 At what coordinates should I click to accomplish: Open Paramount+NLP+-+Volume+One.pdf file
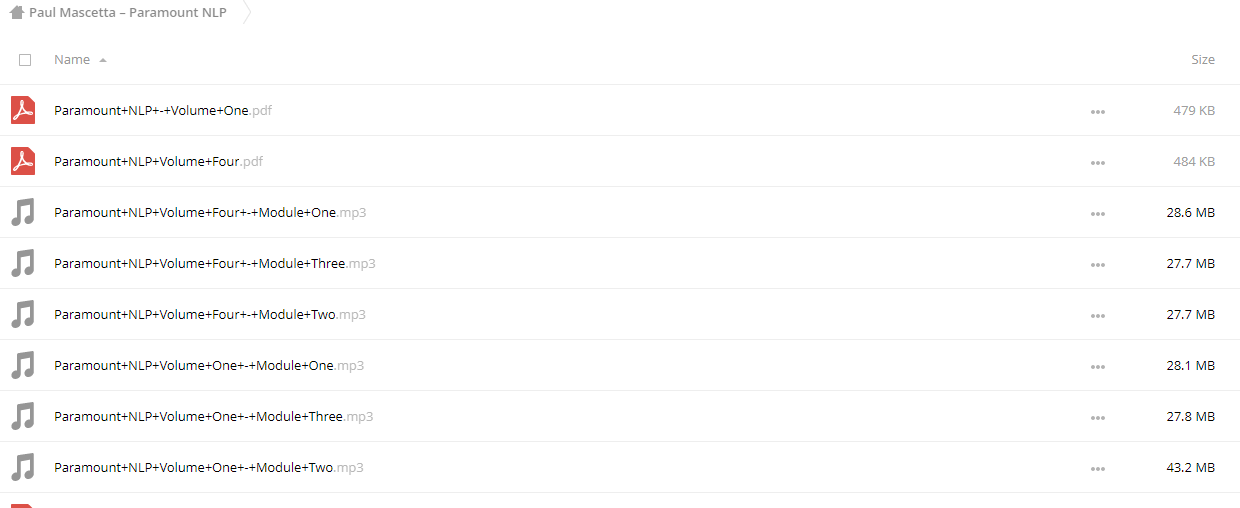(x=163, y=110)
